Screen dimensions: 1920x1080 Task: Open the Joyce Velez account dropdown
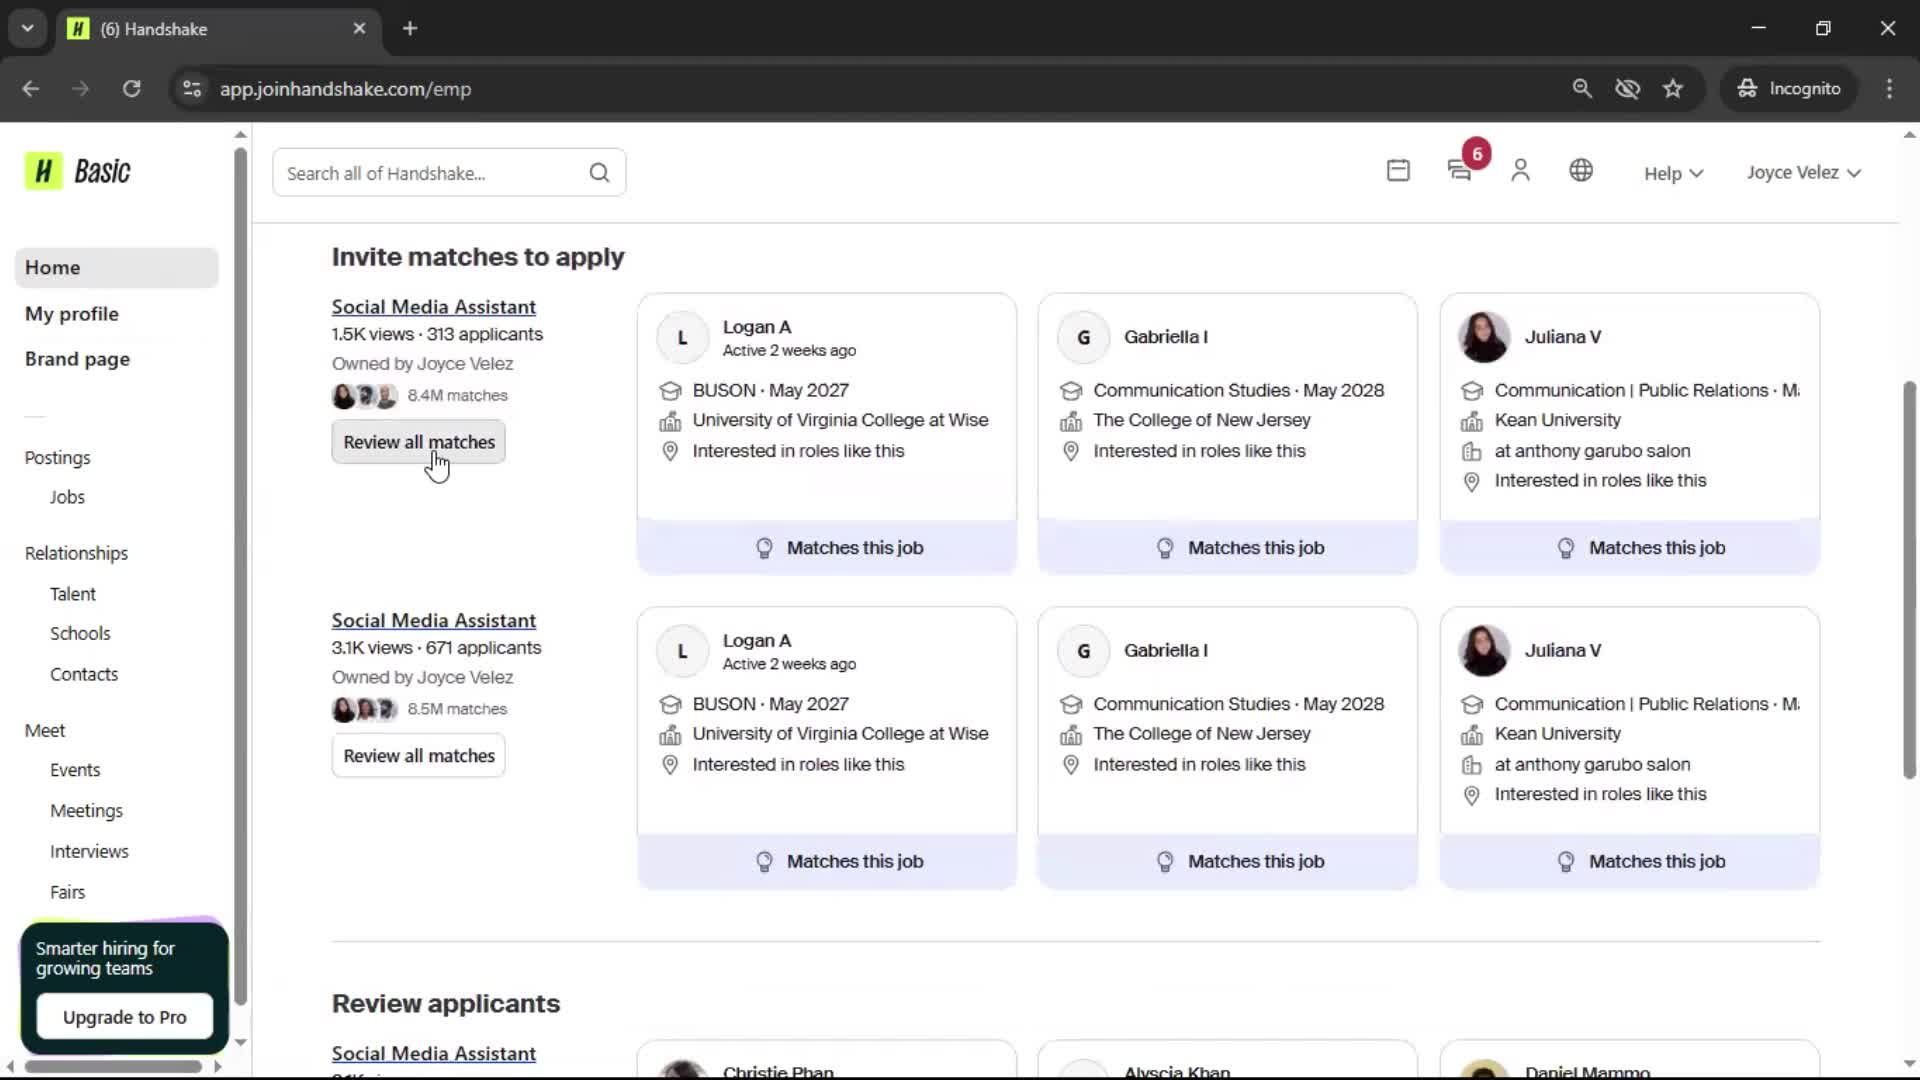(1804, 172)
